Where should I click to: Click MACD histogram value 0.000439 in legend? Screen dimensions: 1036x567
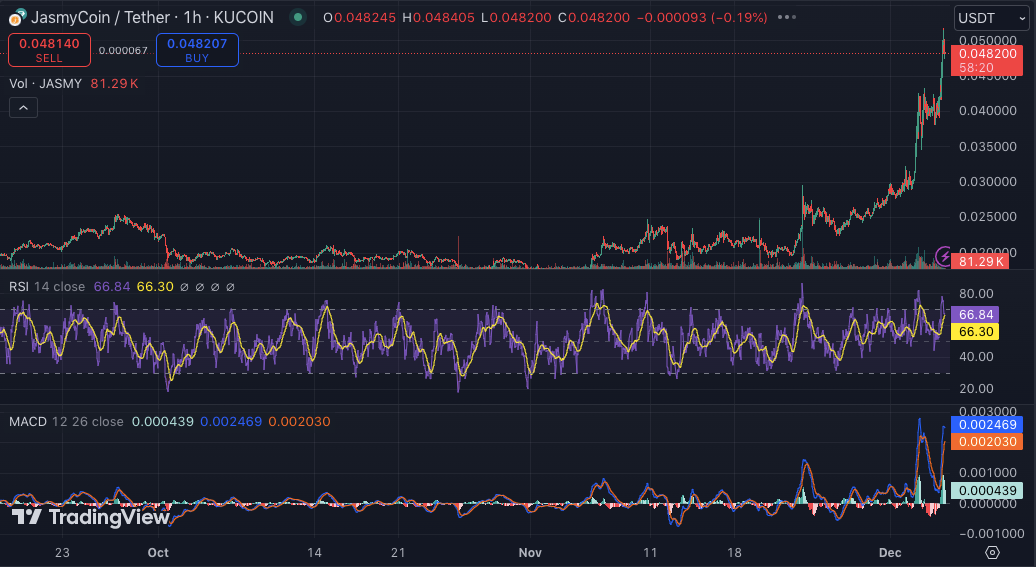163,422
